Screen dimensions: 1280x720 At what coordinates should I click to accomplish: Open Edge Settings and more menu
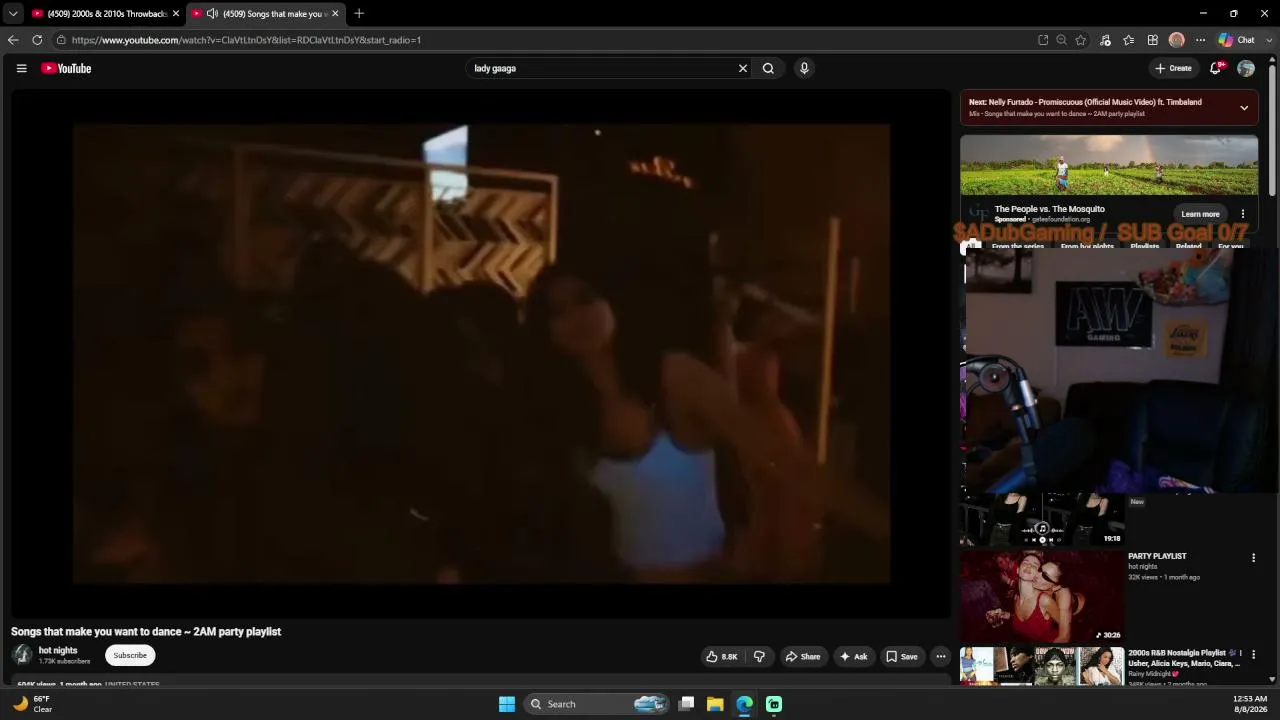point(1200,40)
